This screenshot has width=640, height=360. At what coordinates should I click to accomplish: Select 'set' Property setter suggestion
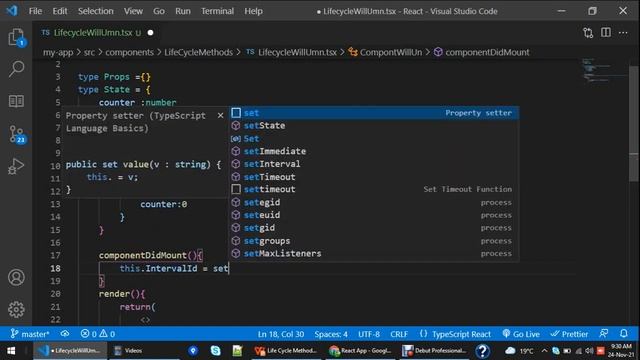point(374,113)
